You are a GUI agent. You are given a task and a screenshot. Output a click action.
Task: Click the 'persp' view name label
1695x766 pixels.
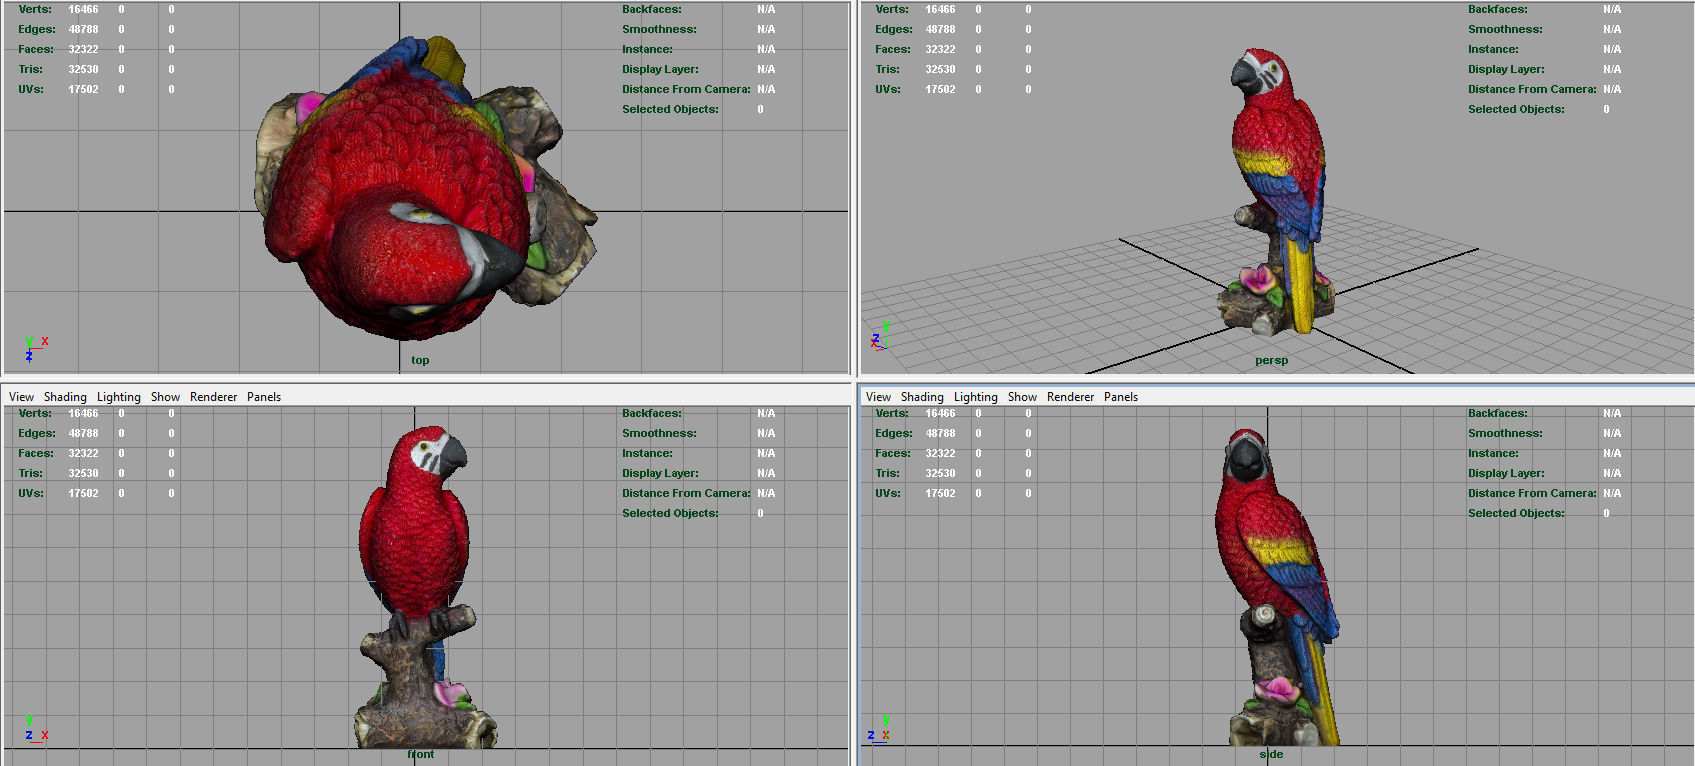click(1271, 360)
